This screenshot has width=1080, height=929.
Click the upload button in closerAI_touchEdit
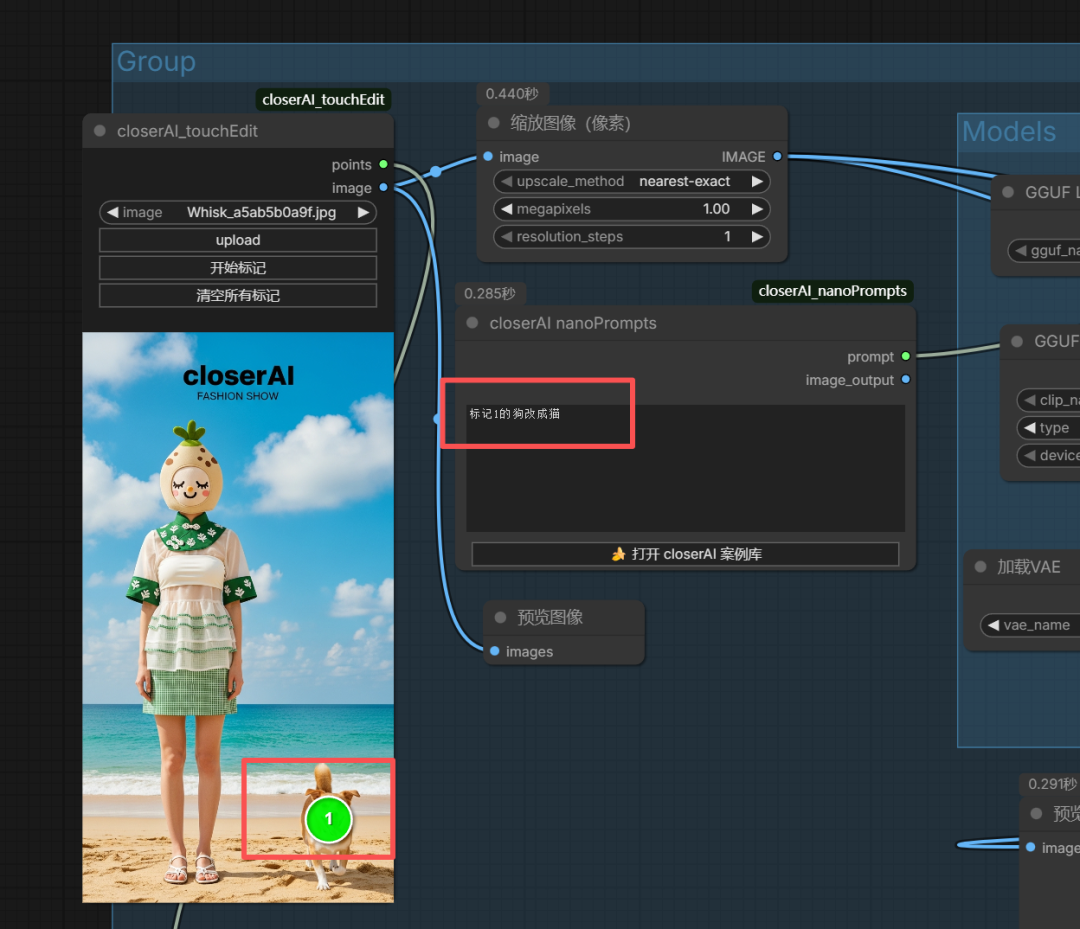[x=238, y=240]
